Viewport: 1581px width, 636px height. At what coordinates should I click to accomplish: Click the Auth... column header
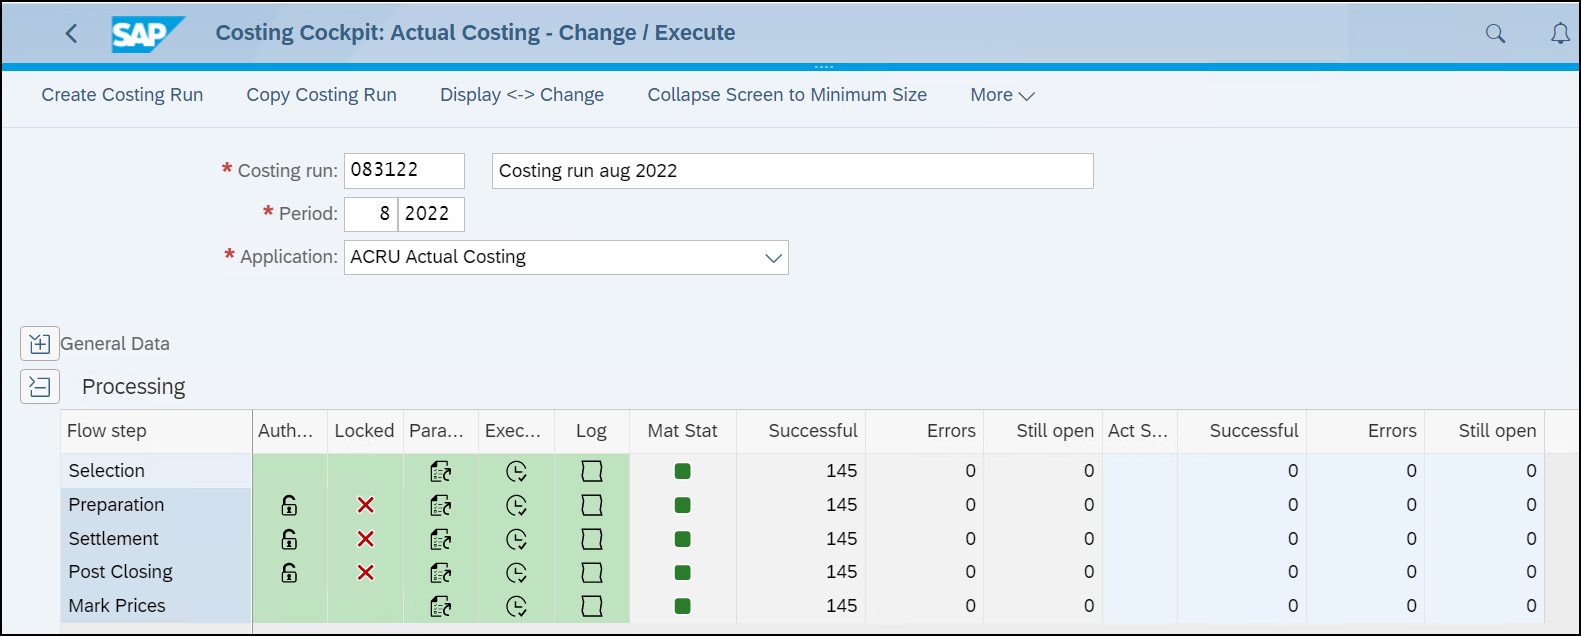tap(290, 431)
